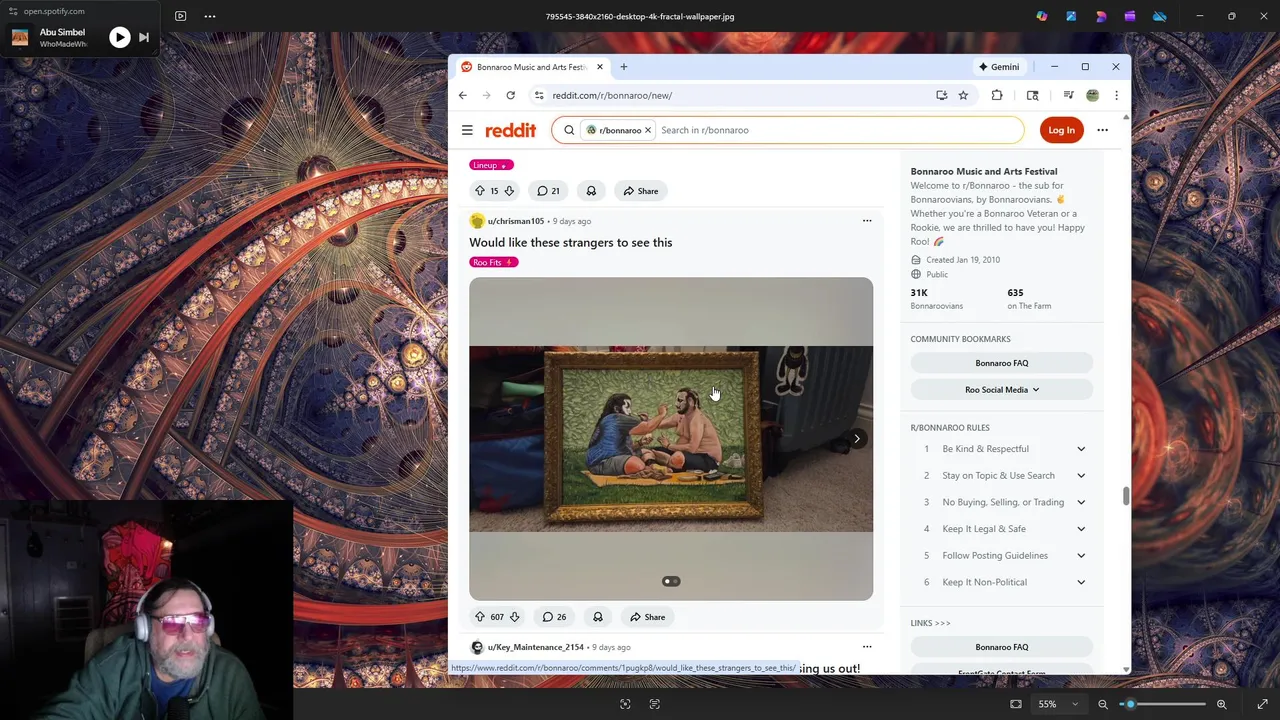Upvote the post with 607 votes
Image resolution: width=1280 pixels, height=720 pixels.
click(480, 617)
